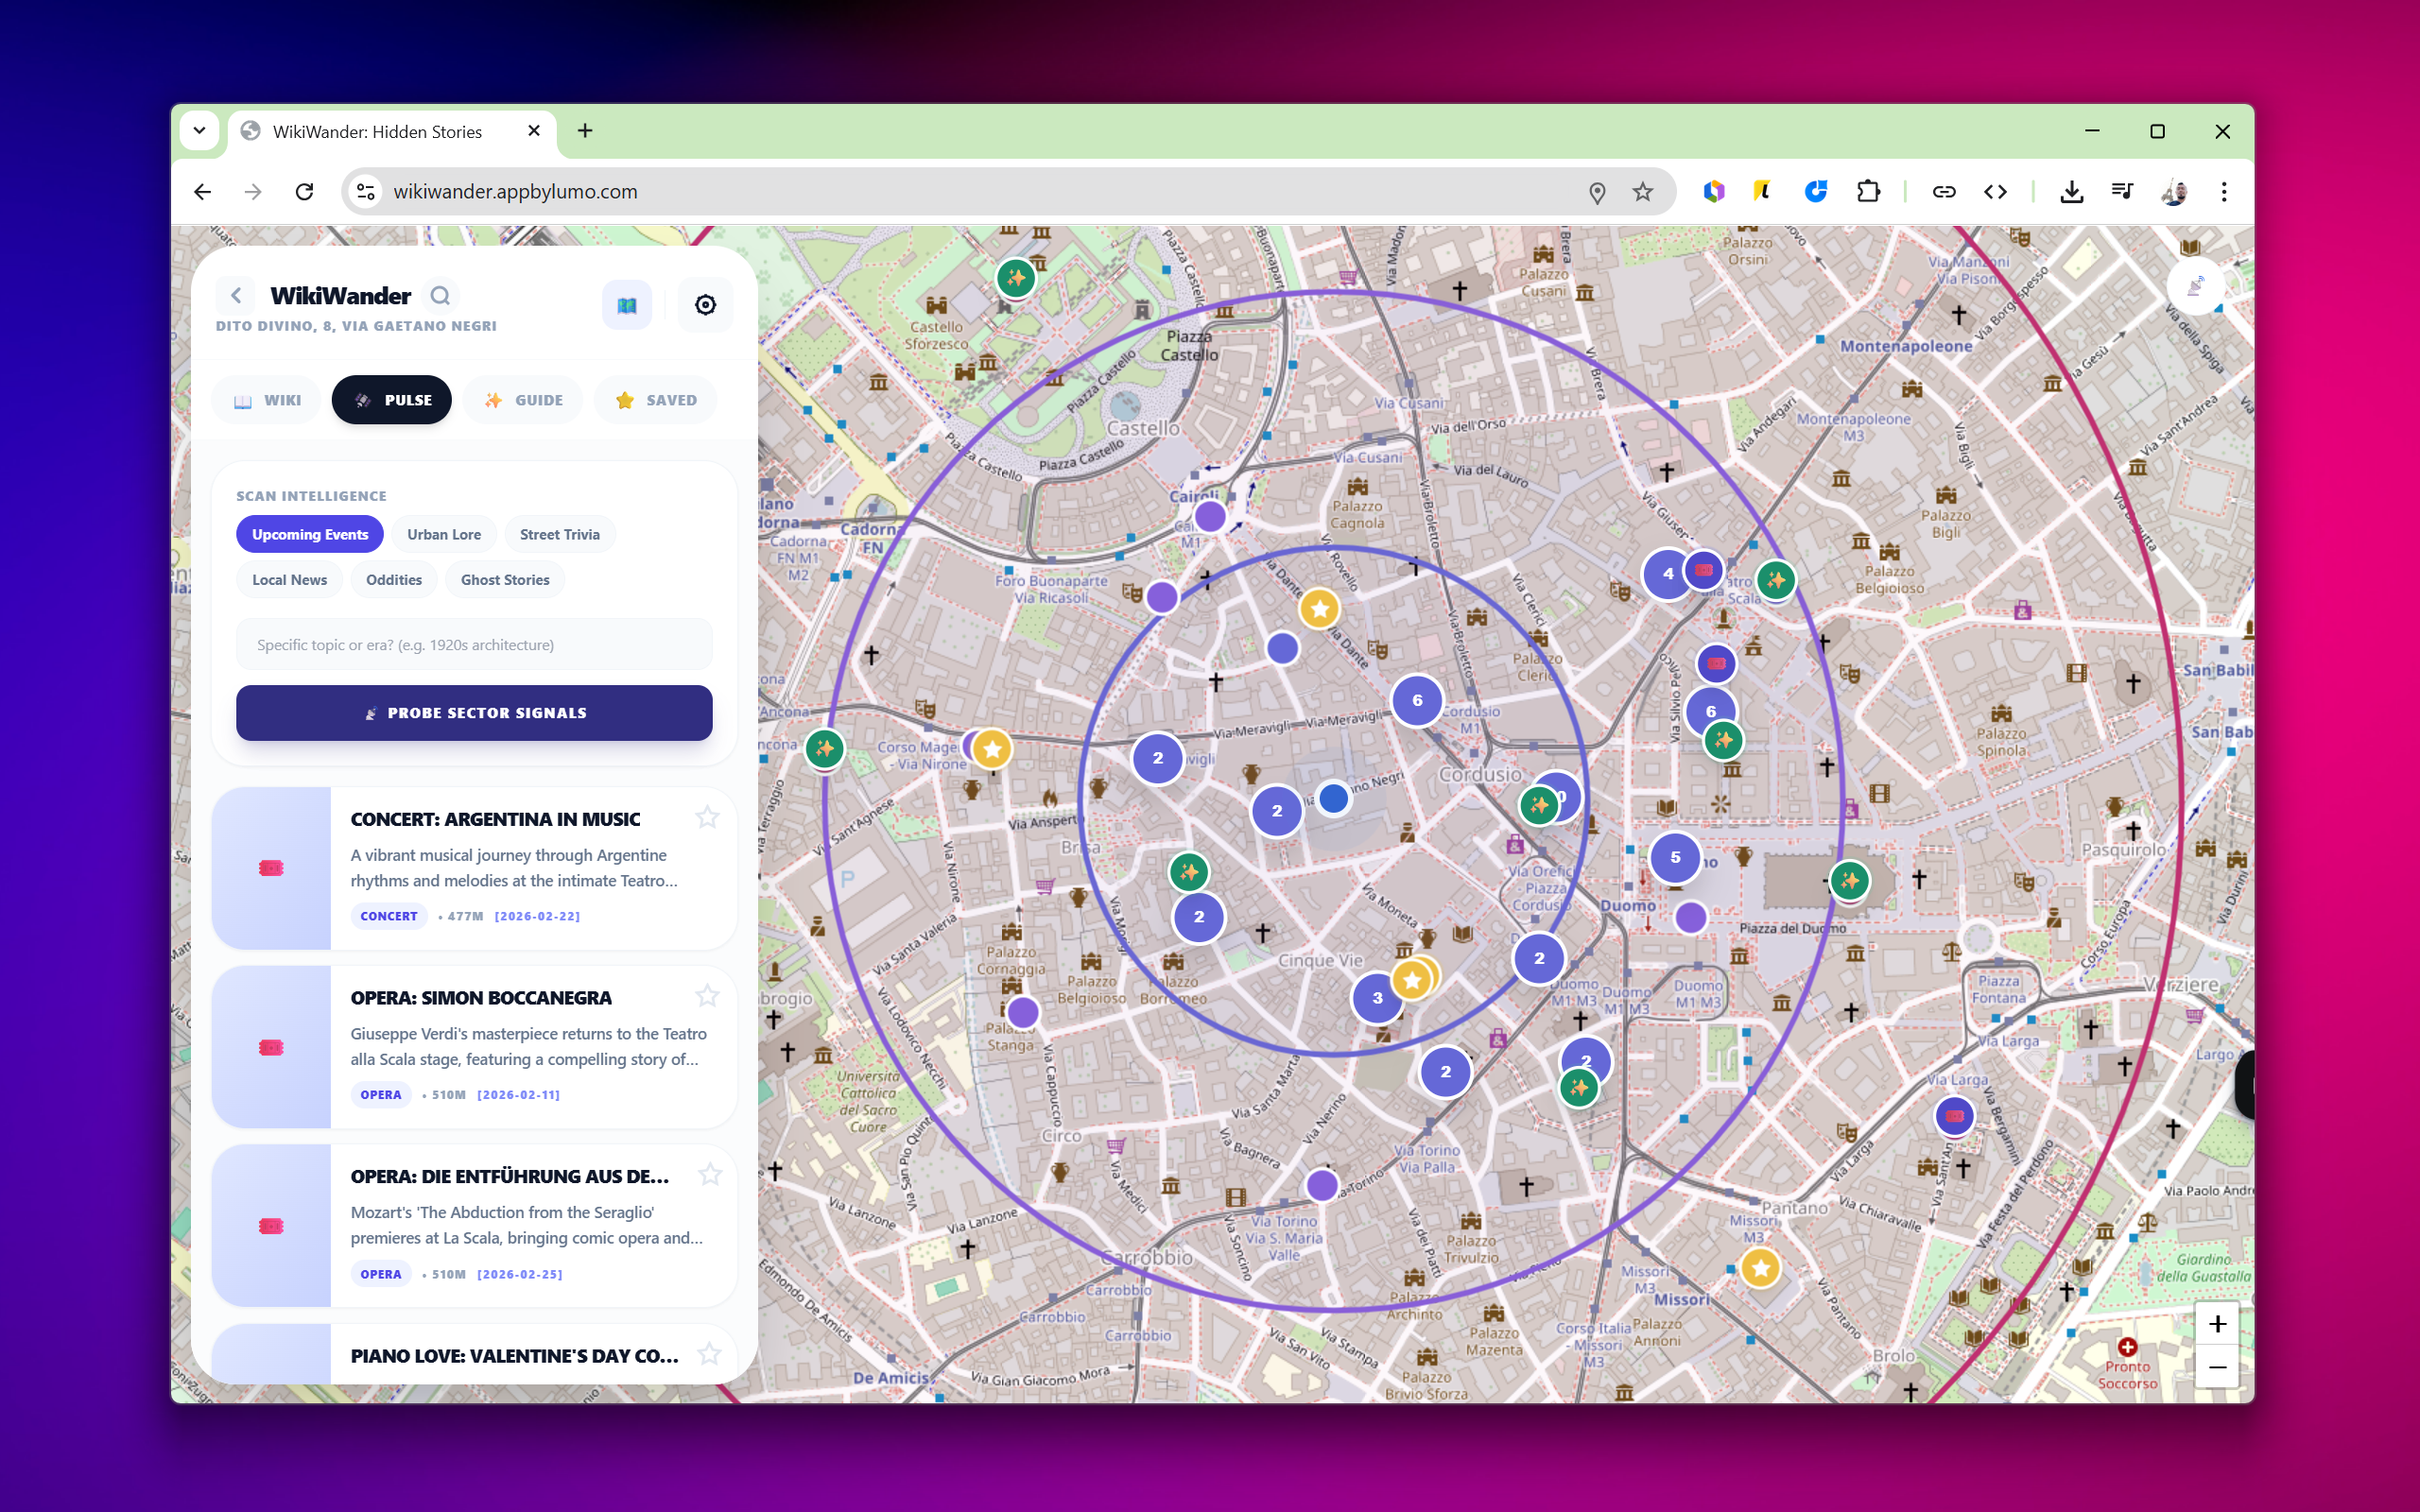Click Probe Sector Signals button
The height and width of the screenshot is (1512, 2420).
click(x=474, y=713)
